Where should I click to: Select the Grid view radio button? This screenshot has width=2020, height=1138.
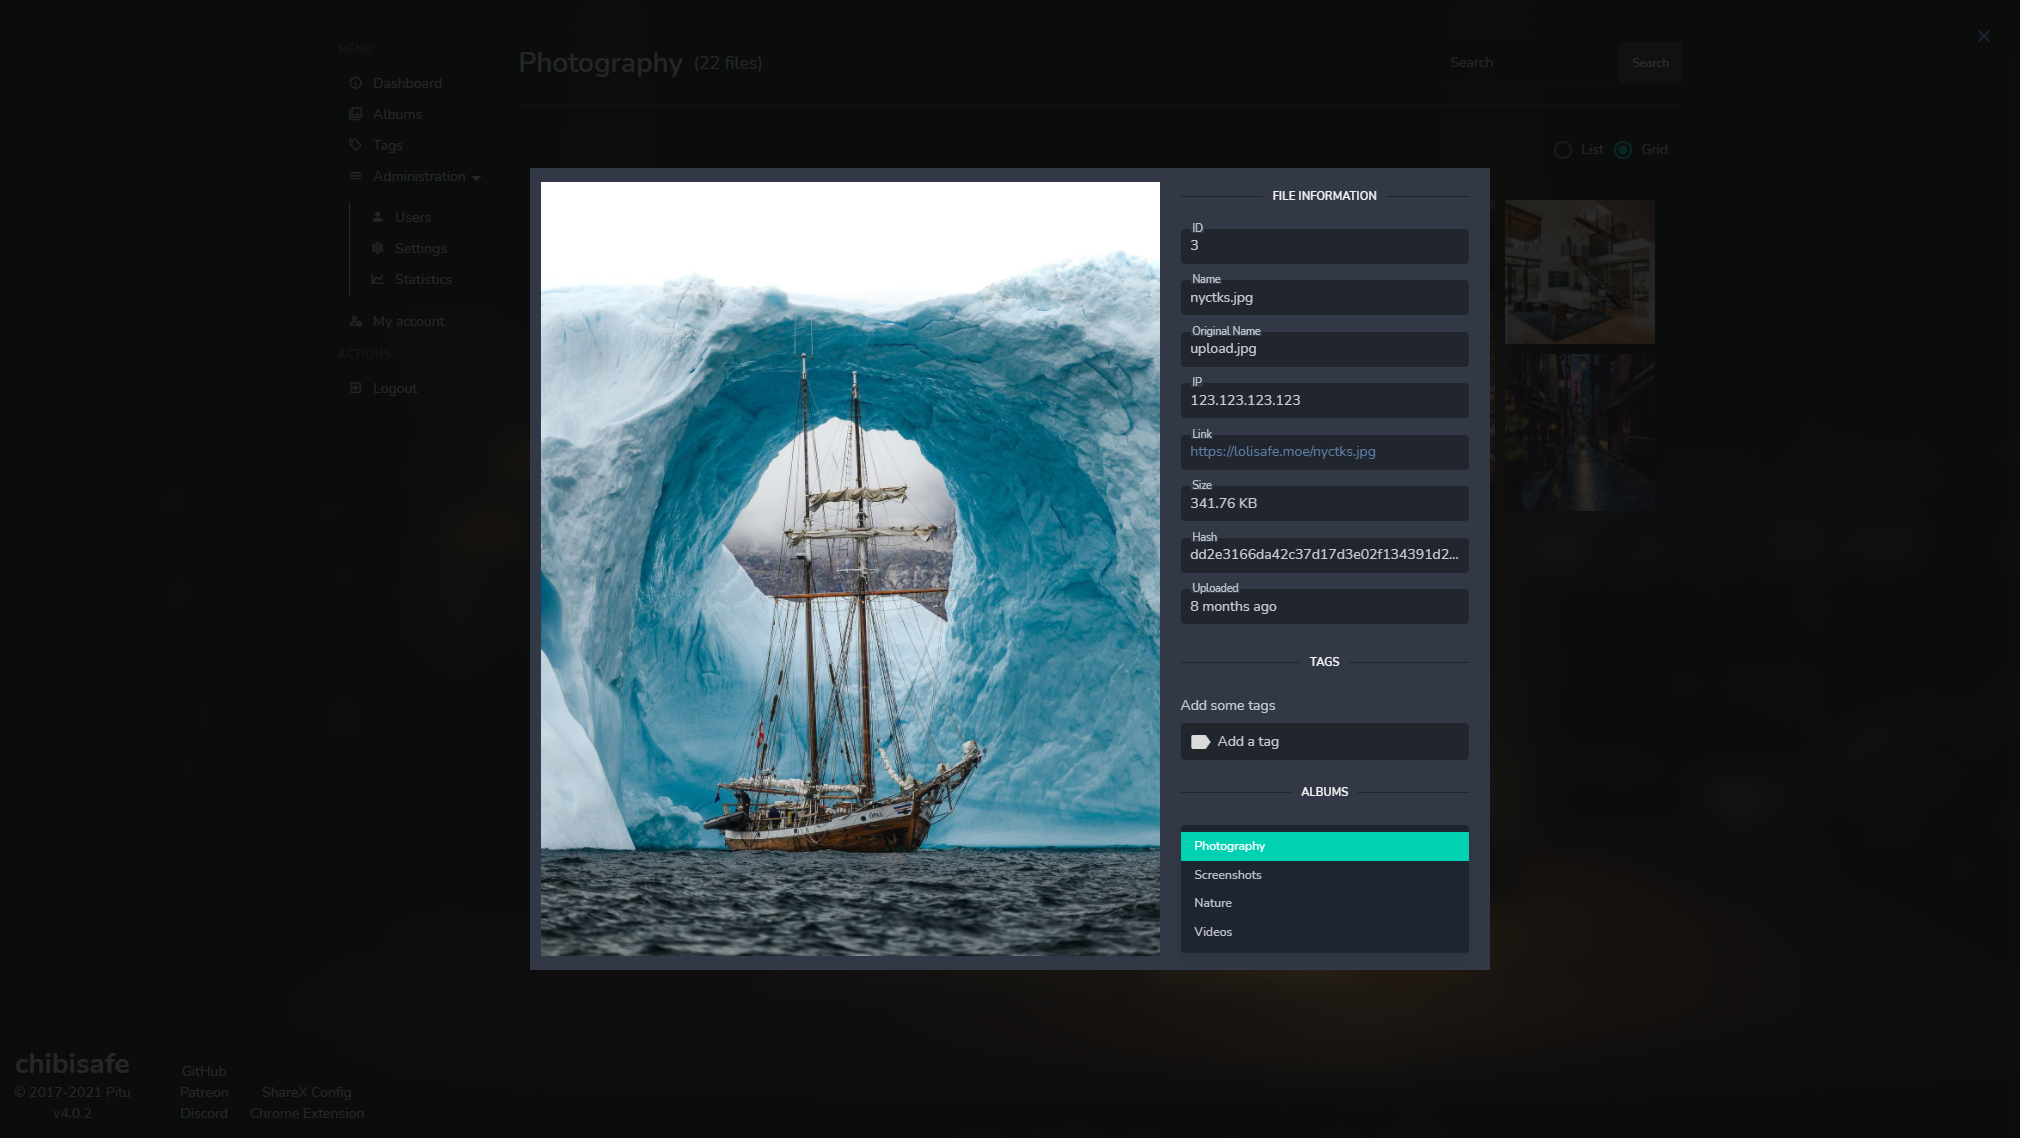click(1623, 150)
